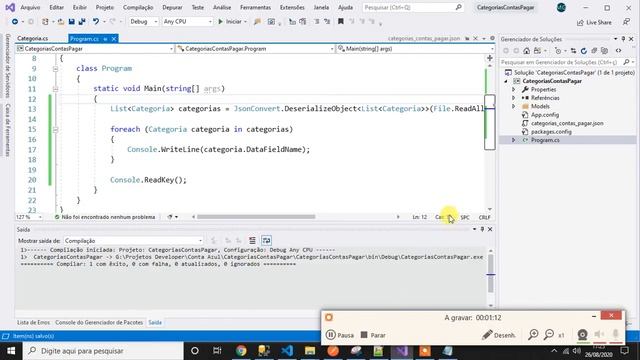Viewport: 640px width, 360px height.
Task: Click the editor horizontal scrollbar thumb
Action: (256, 217)
